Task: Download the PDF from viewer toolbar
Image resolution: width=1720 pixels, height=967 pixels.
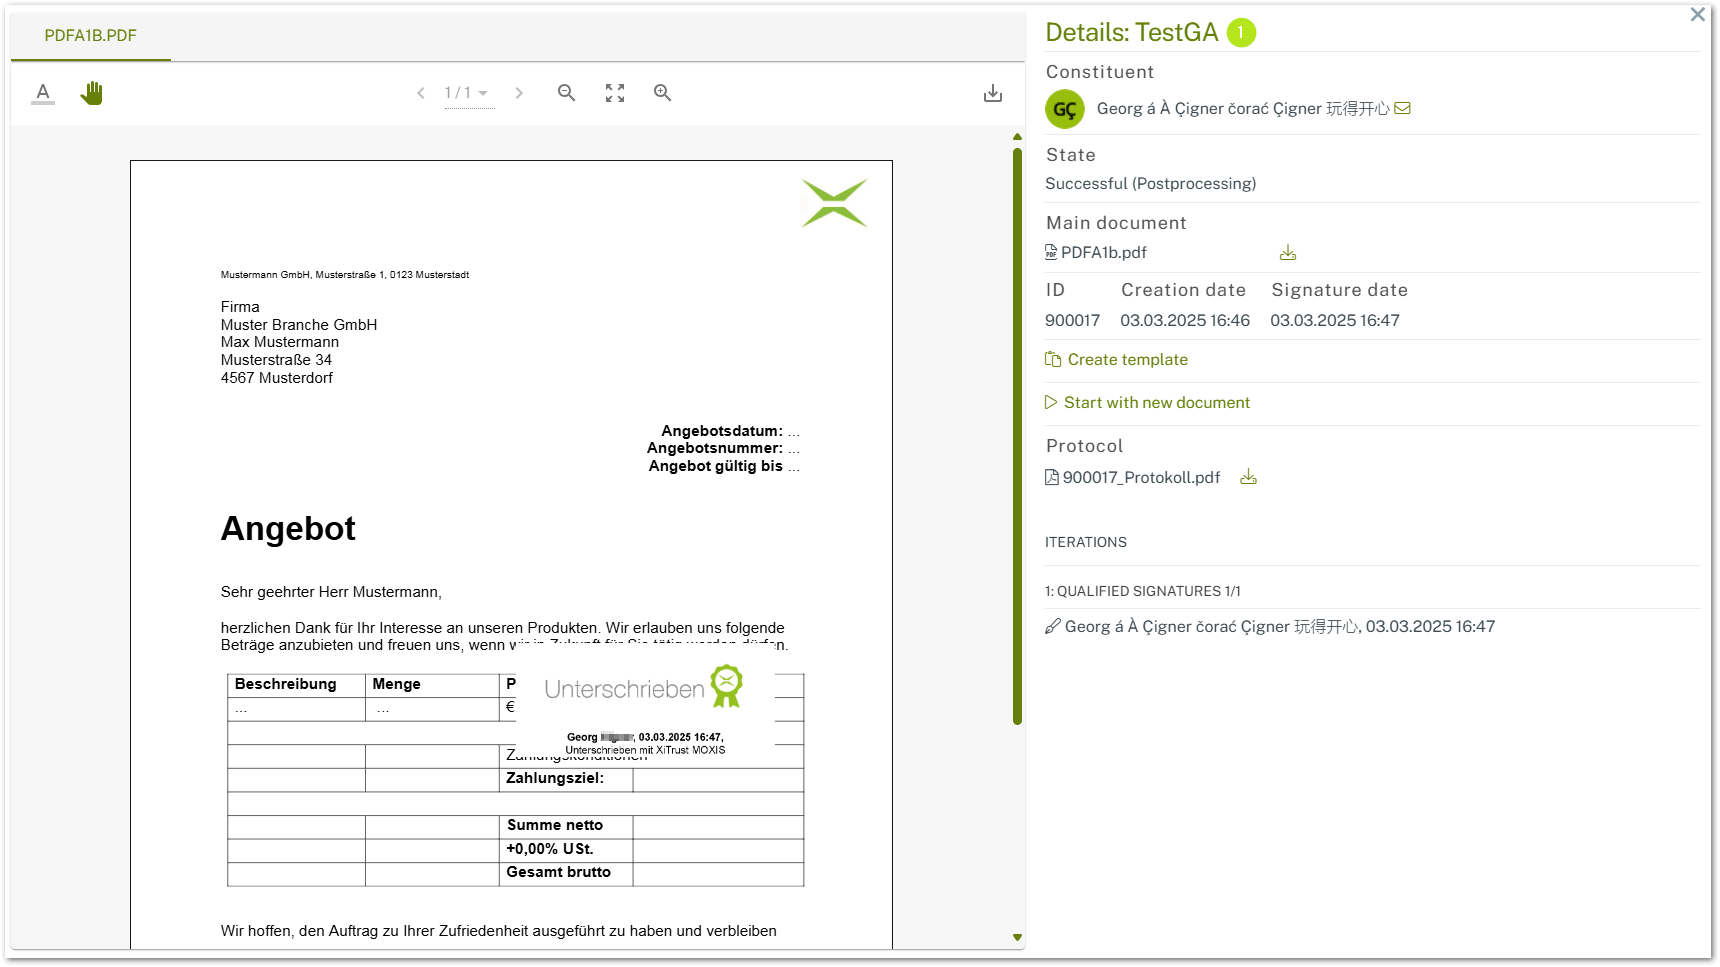Action: coord(992,93)
